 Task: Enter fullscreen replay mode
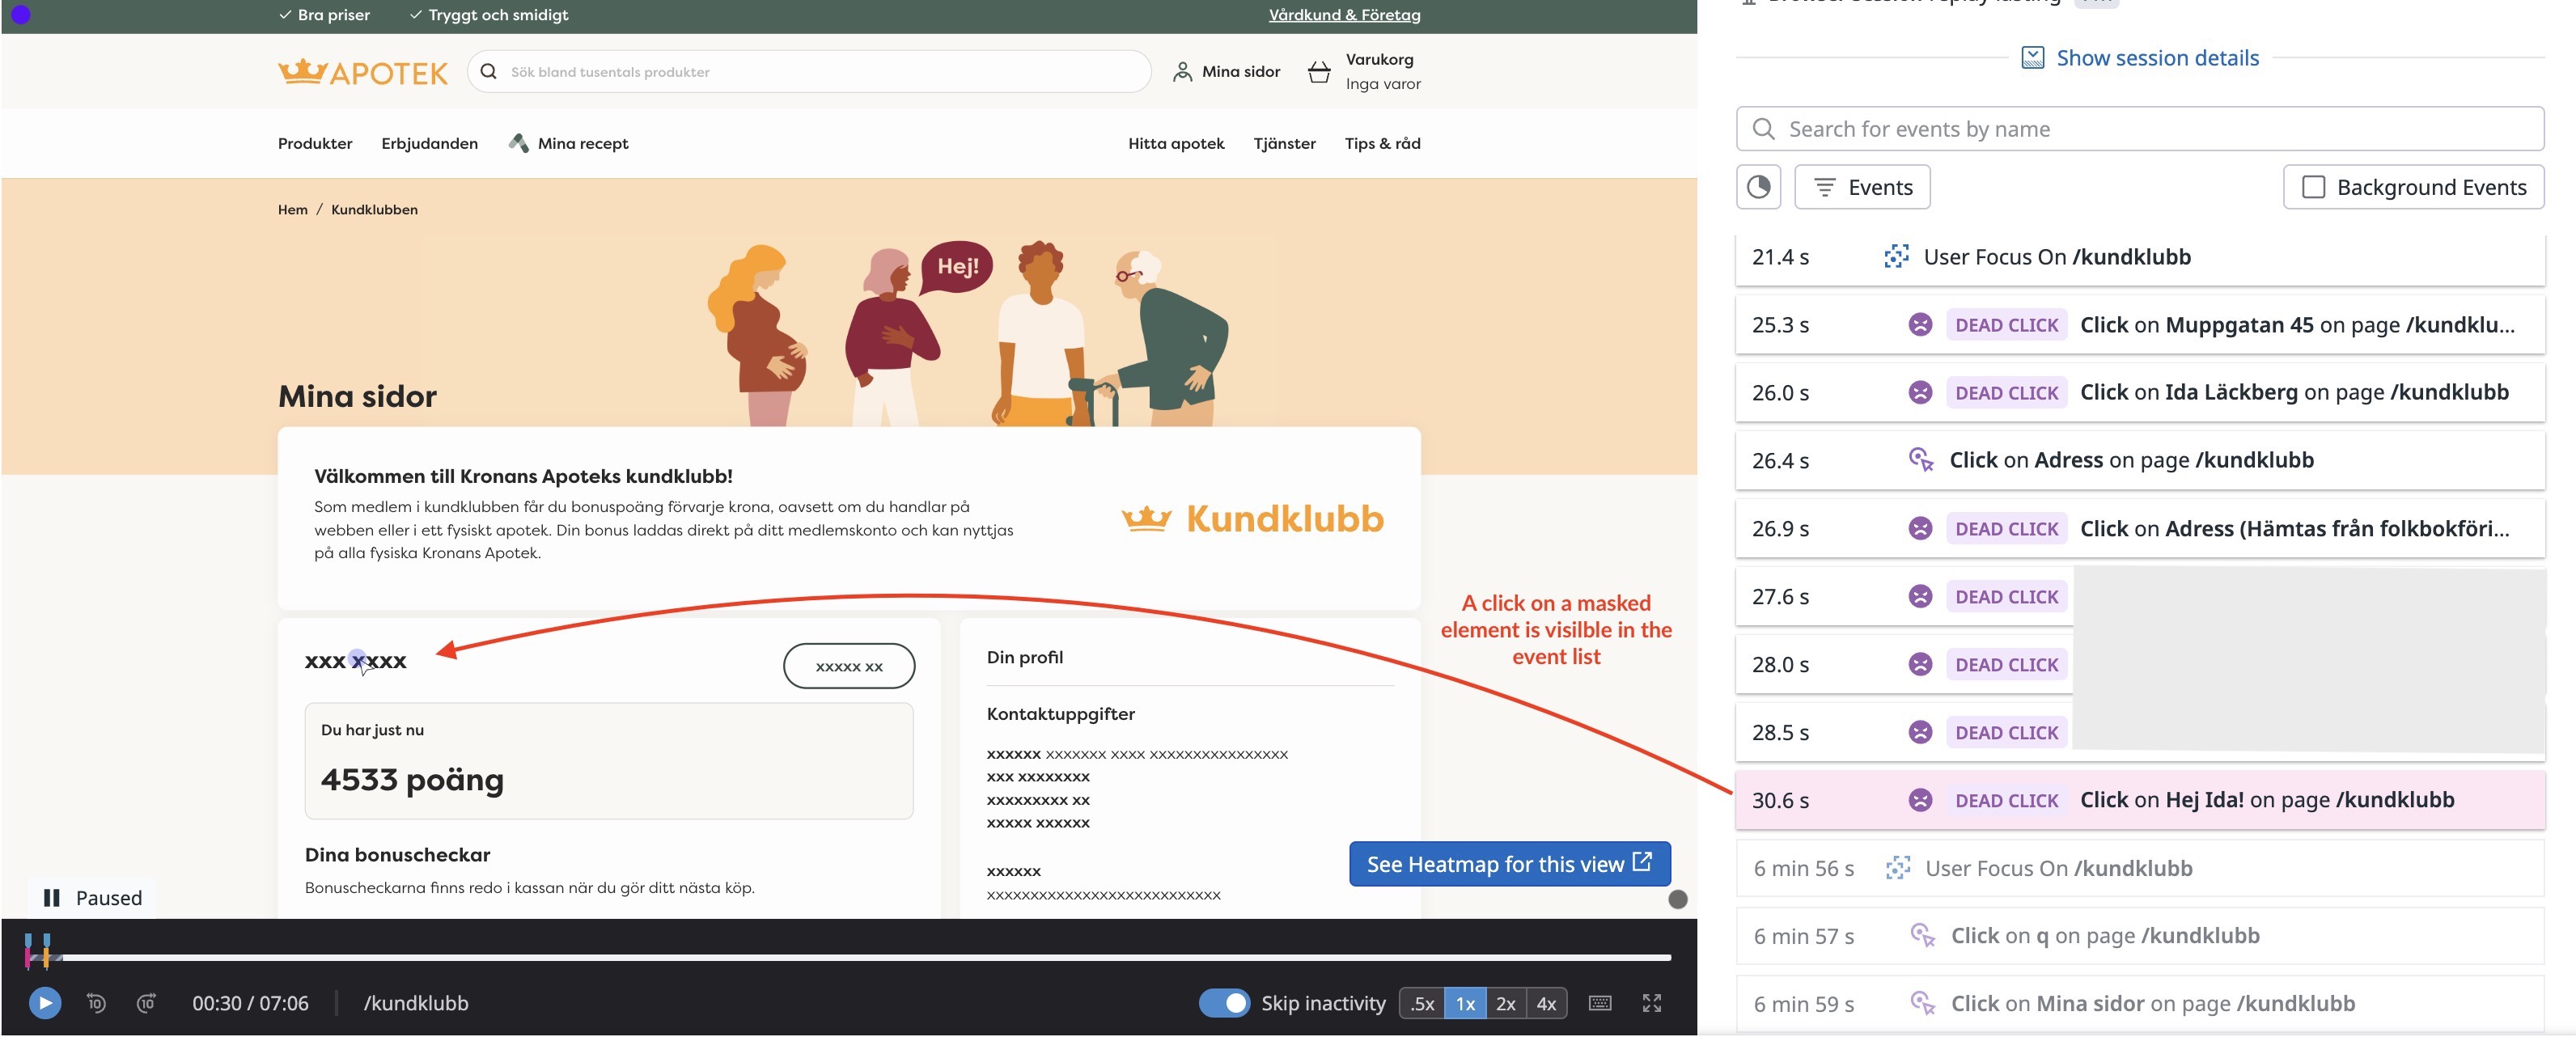click(x=1651, y=1003)
